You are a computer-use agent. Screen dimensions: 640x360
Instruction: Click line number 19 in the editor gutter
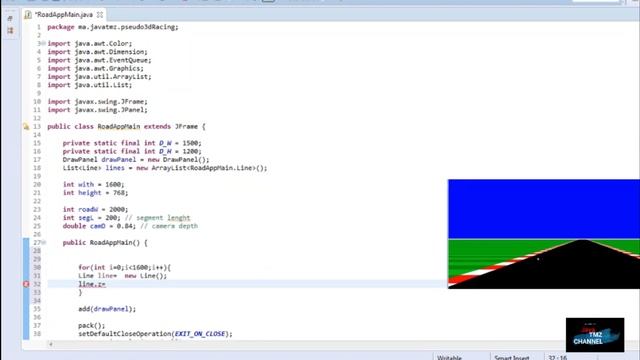point(37,176)
